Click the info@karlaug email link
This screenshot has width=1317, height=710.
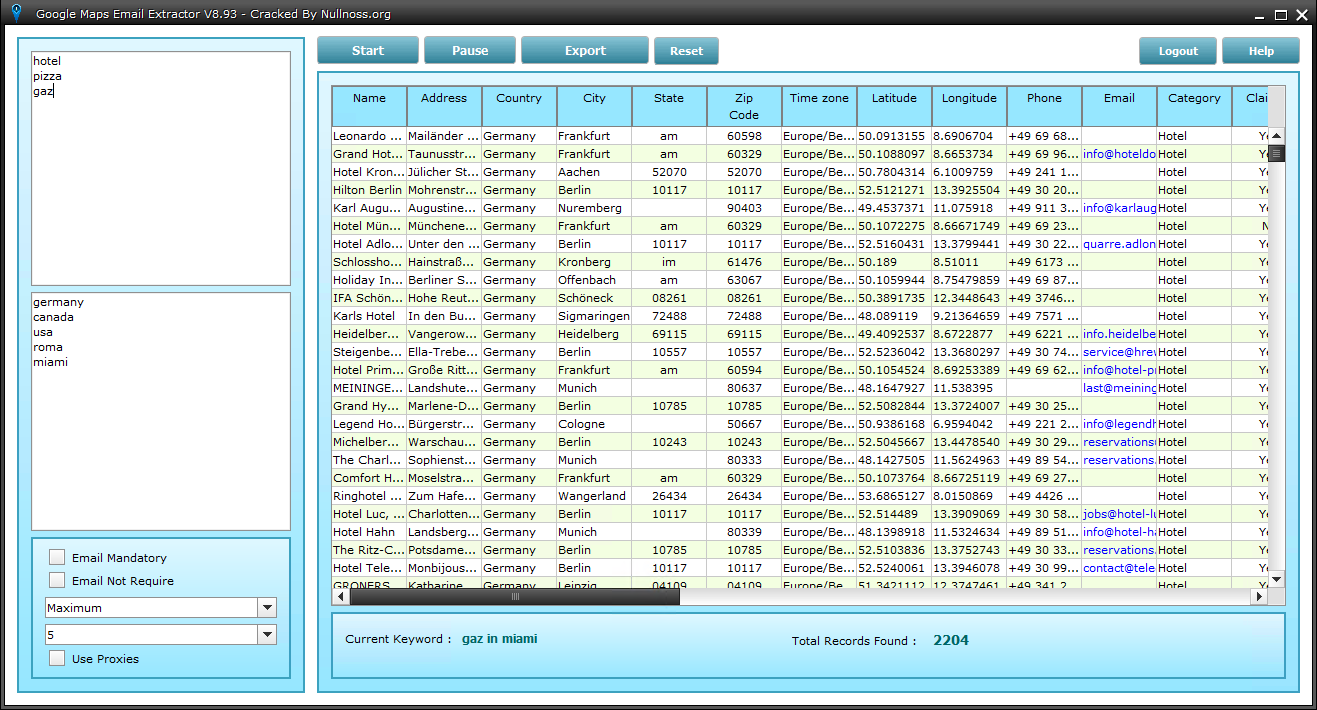(x=1119, y=208)
